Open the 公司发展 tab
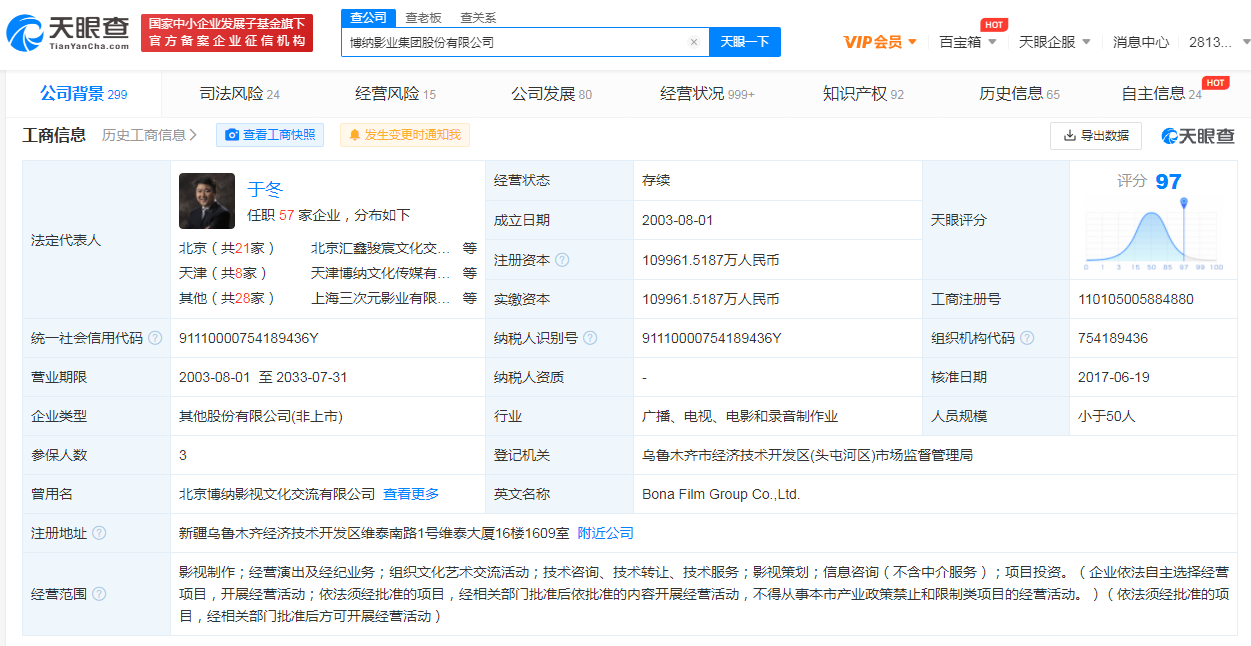1251x646 pixels. tap(552, 94)
